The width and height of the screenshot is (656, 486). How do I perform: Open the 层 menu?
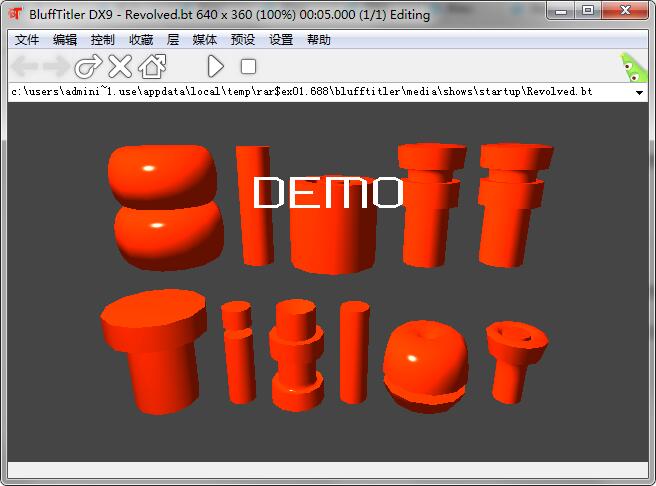point(173,40)
